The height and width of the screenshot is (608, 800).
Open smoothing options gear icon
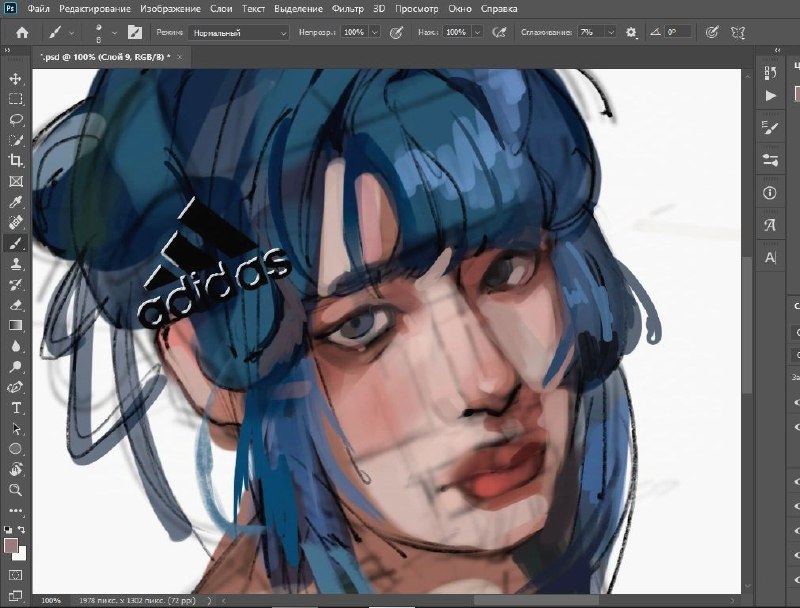pyautogui.click(x=631, y=33)
